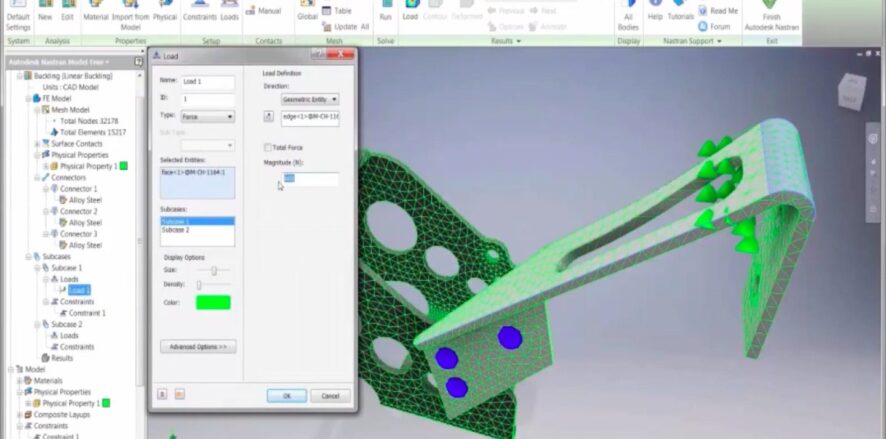Image resolution: width=886 pixels, height=439 pixels.
Task: Click the ViewCube in the viewport
Action: [852, 92]
